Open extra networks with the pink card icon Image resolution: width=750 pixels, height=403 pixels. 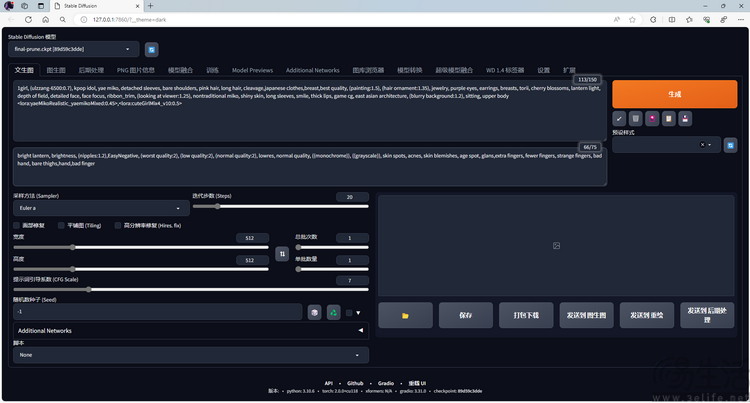pos(652,119)
